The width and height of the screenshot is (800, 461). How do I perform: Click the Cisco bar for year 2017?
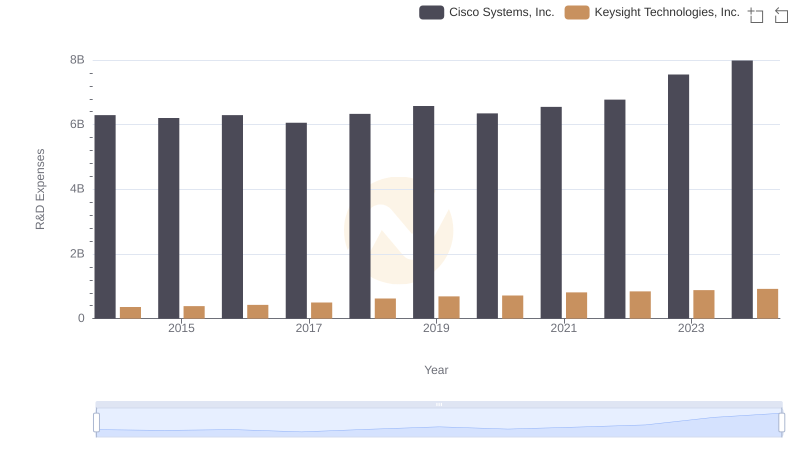point(296,221)
